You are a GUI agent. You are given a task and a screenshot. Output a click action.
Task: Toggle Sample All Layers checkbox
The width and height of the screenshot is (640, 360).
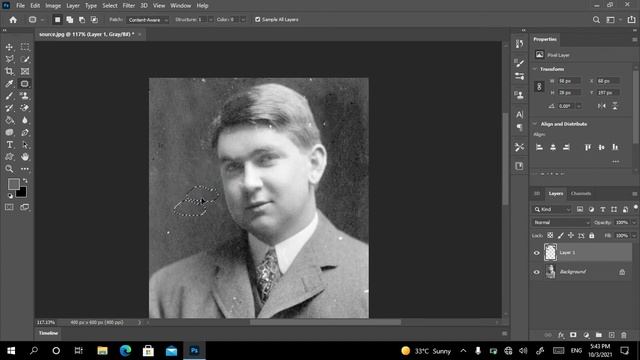point(258,19)
